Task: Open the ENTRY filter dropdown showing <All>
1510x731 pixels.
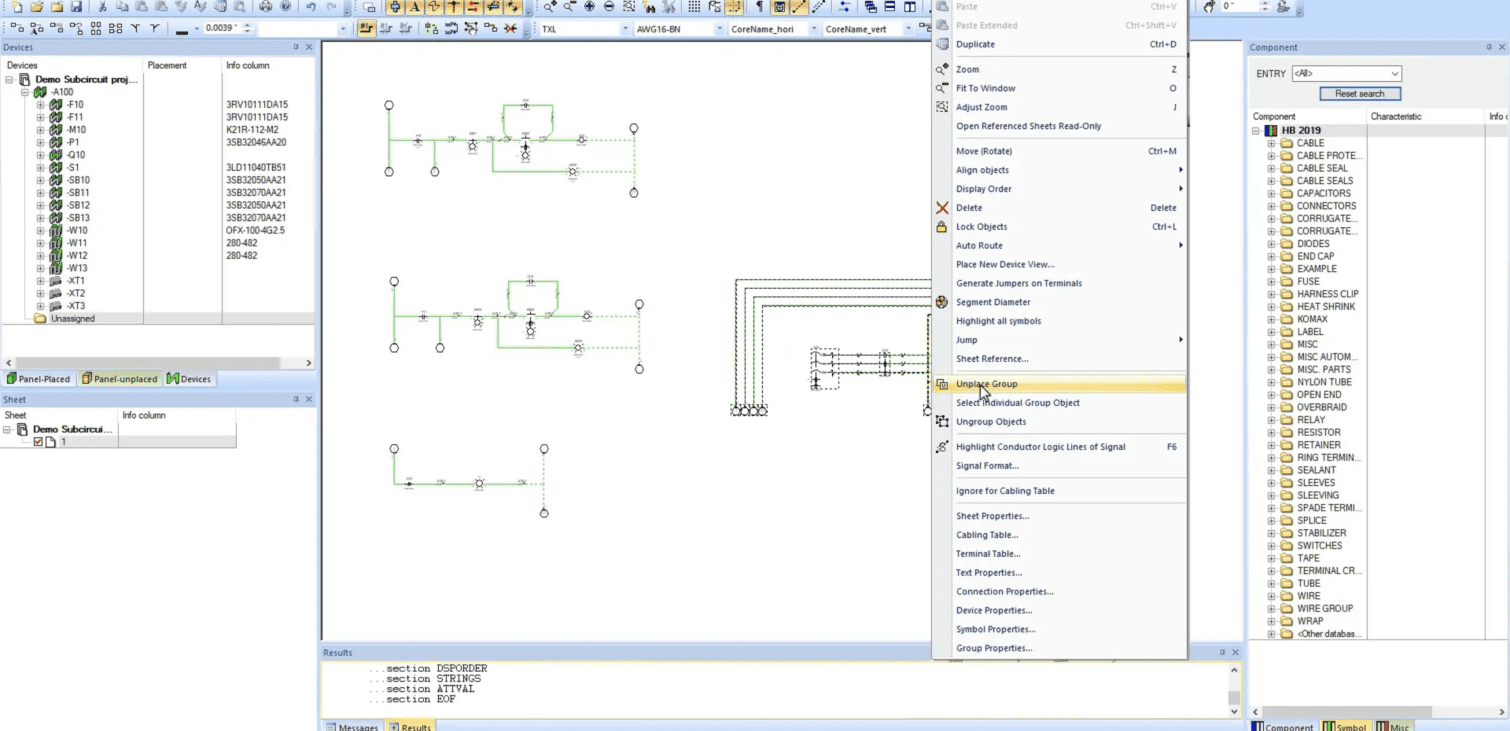Action: pos(1393,73)
